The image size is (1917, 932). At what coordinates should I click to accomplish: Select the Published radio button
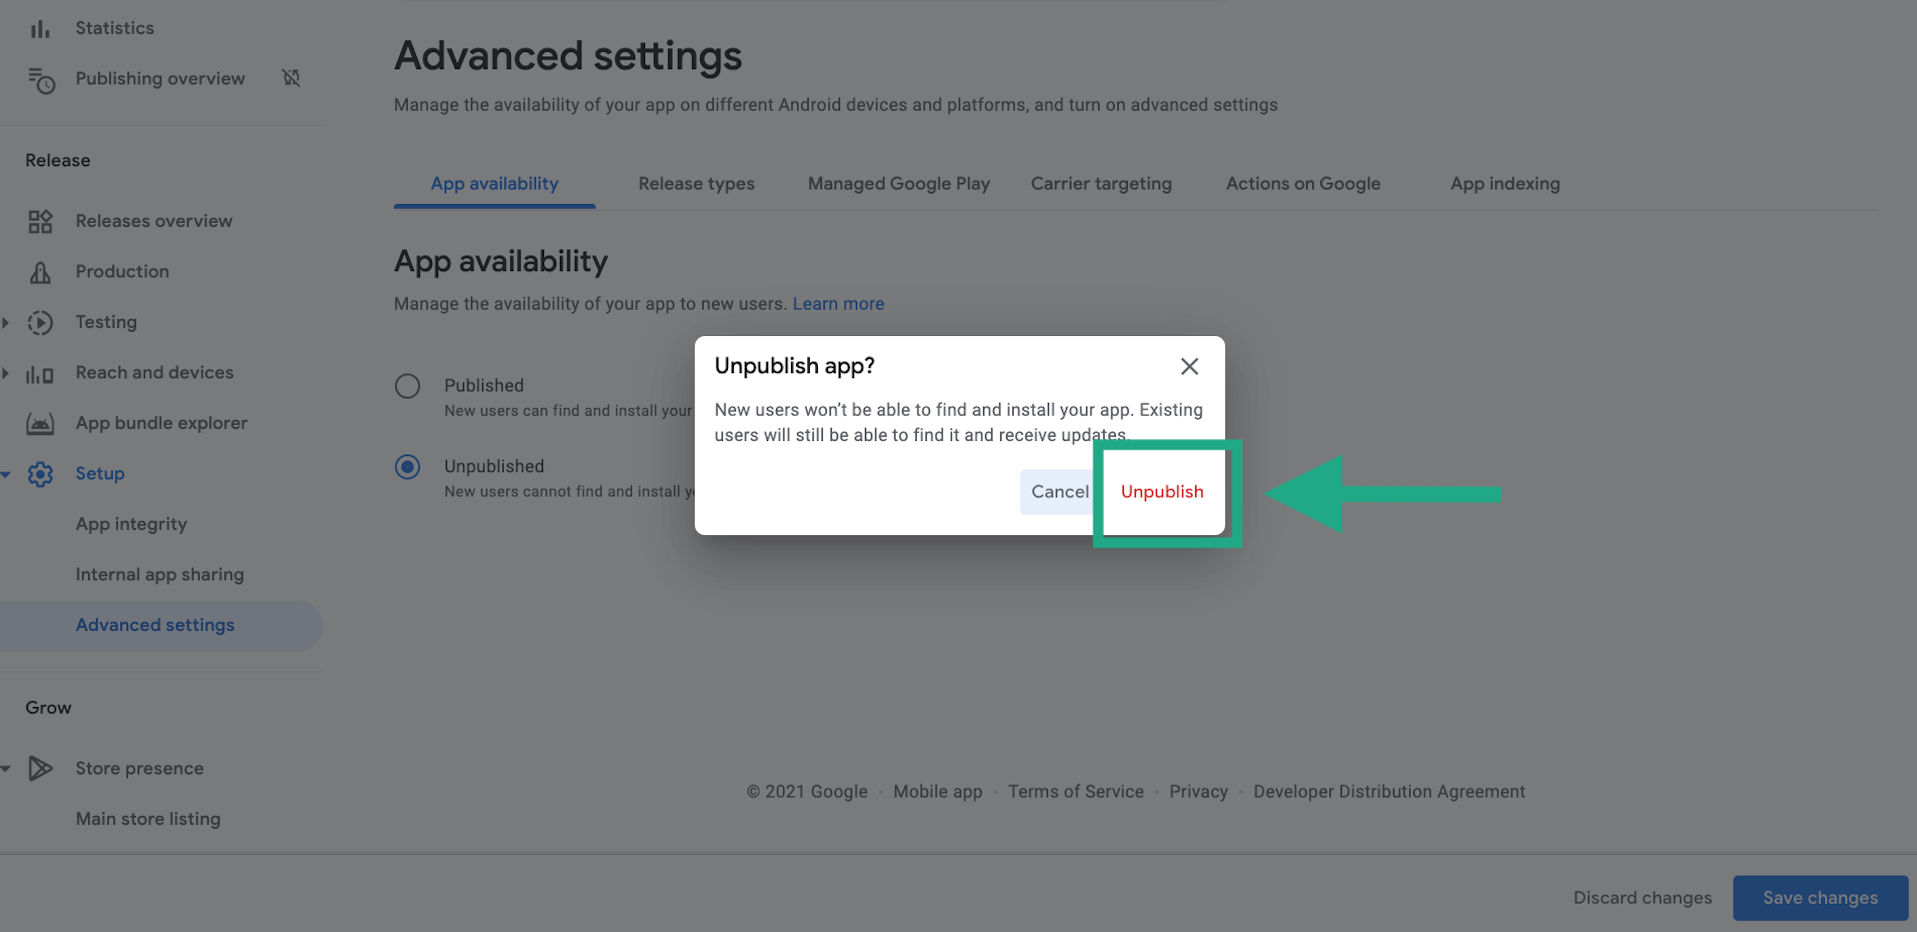(407, 386)
